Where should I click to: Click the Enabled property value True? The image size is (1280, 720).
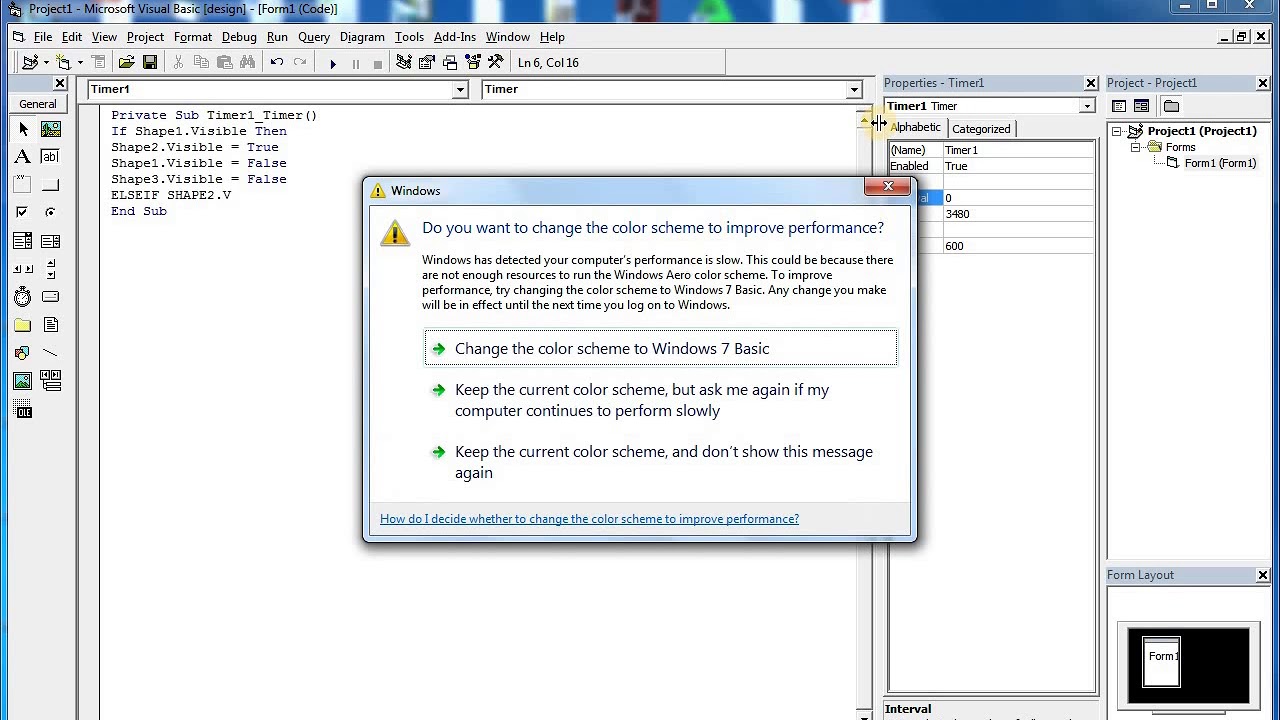(x=1018, y=166)
